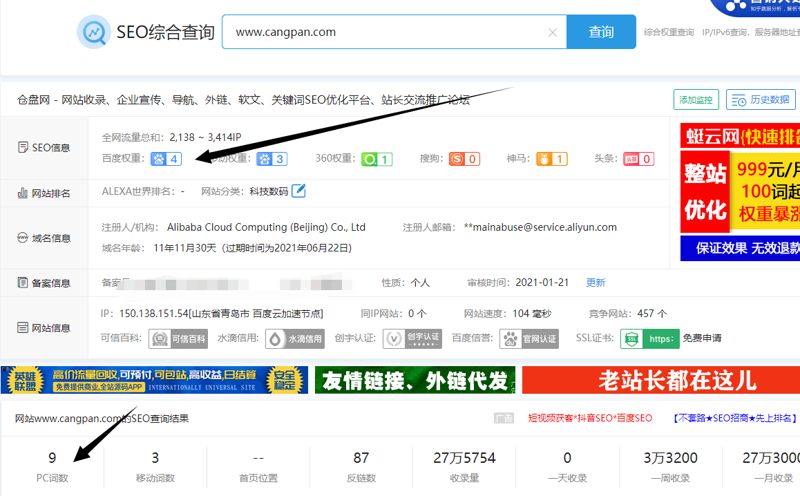Click the 一天收录 value 0
Image resolution: width=800 pixels, height=496 pixels.
point(567,458)
